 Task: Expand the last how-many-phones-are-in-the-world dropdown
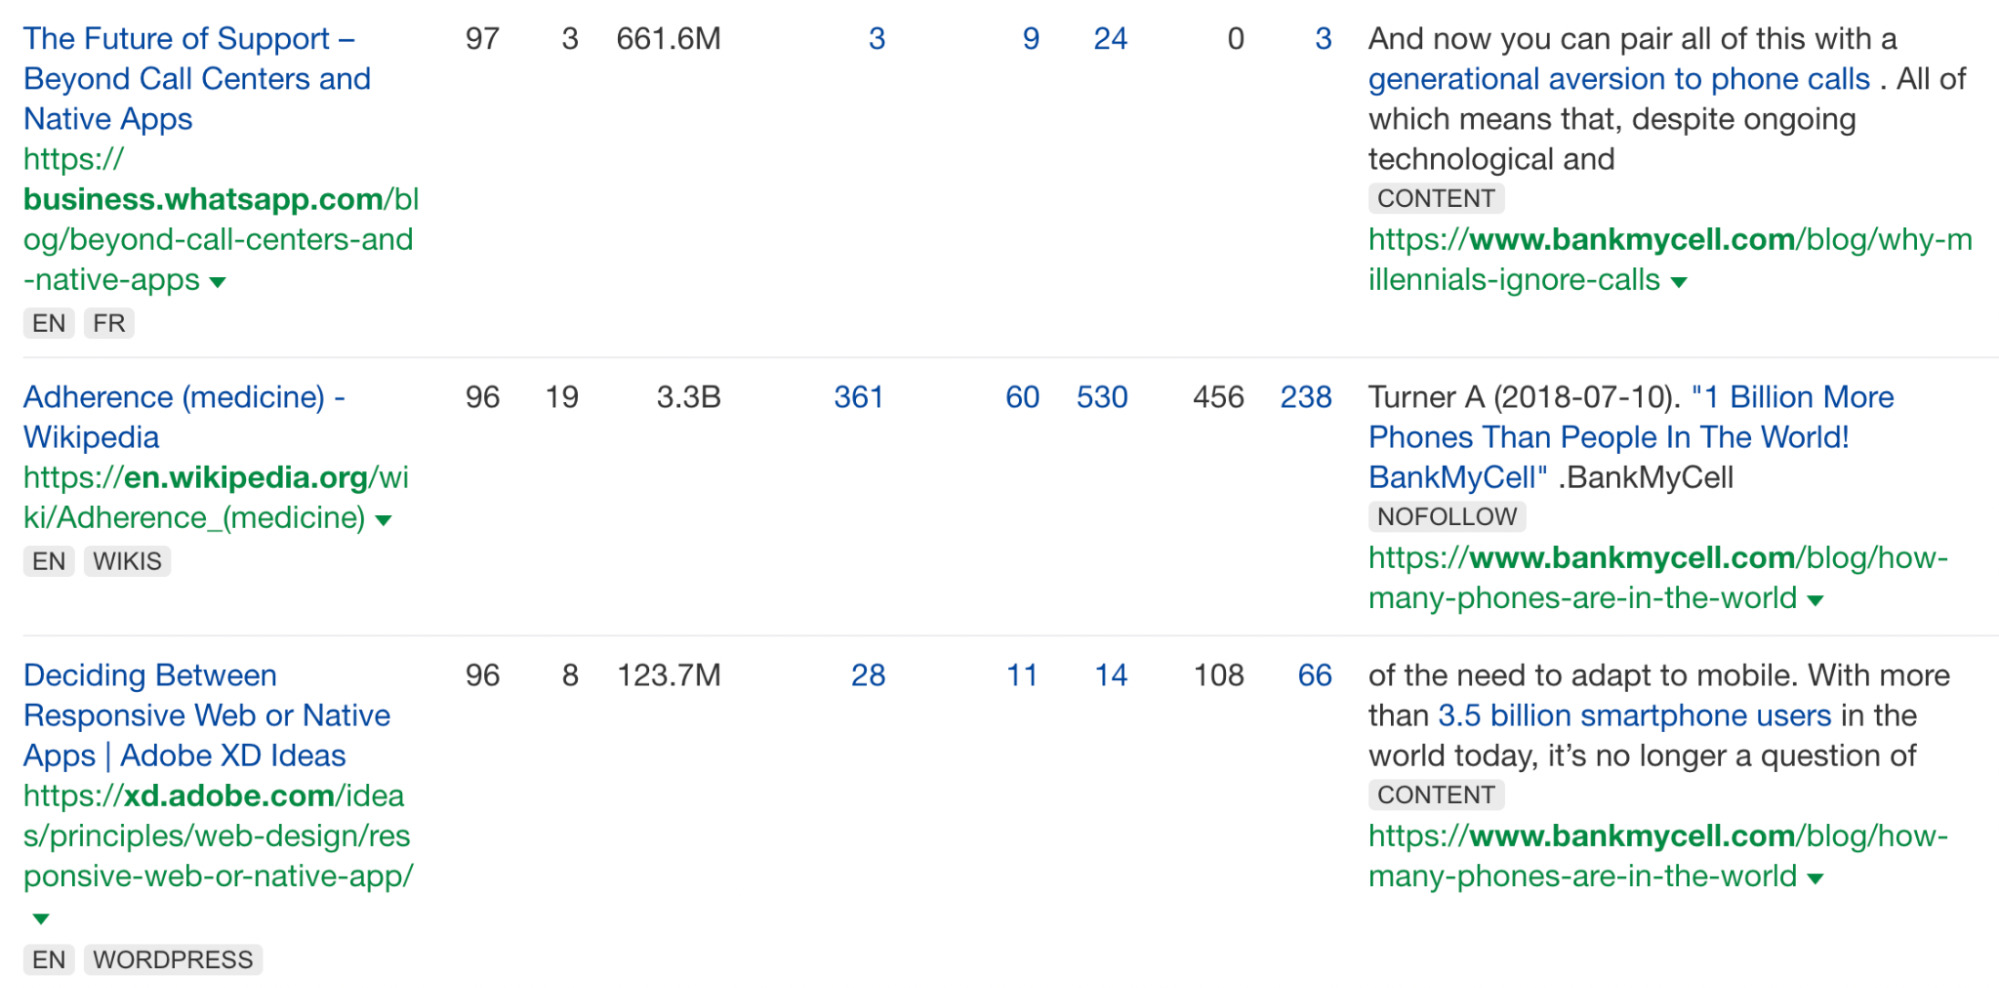1813,877
